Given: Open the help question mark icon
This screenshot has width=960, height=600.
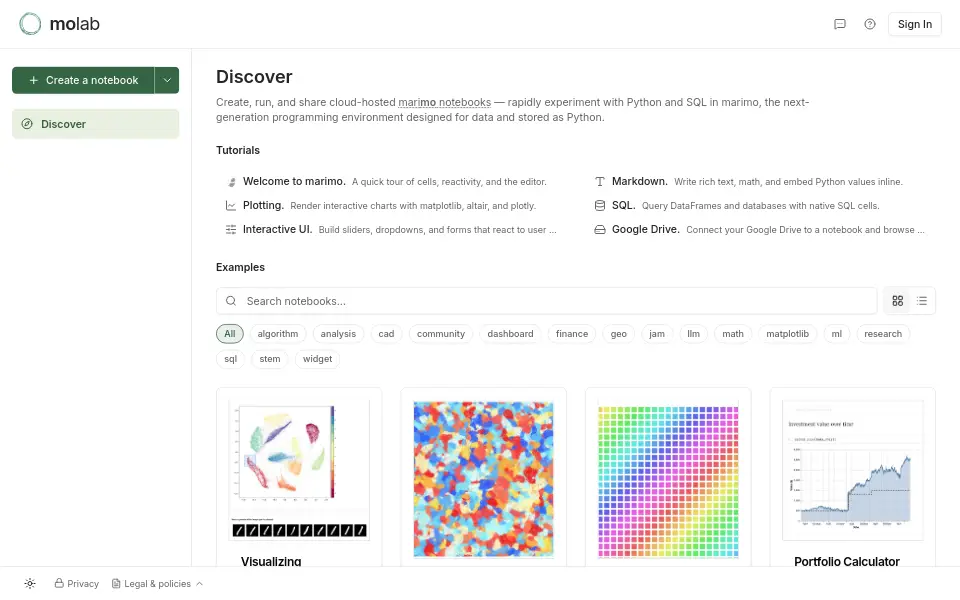Looking at the screenshot, I should tap(870, 24).
